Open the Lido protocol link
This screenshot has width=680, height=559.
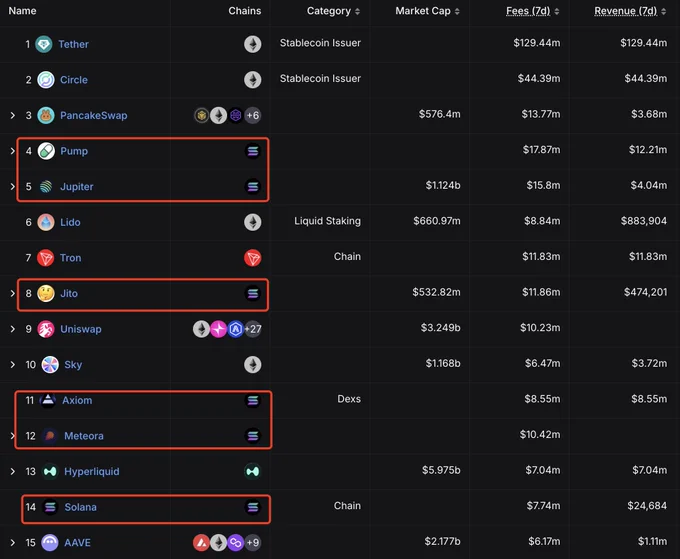coord(70,222)
